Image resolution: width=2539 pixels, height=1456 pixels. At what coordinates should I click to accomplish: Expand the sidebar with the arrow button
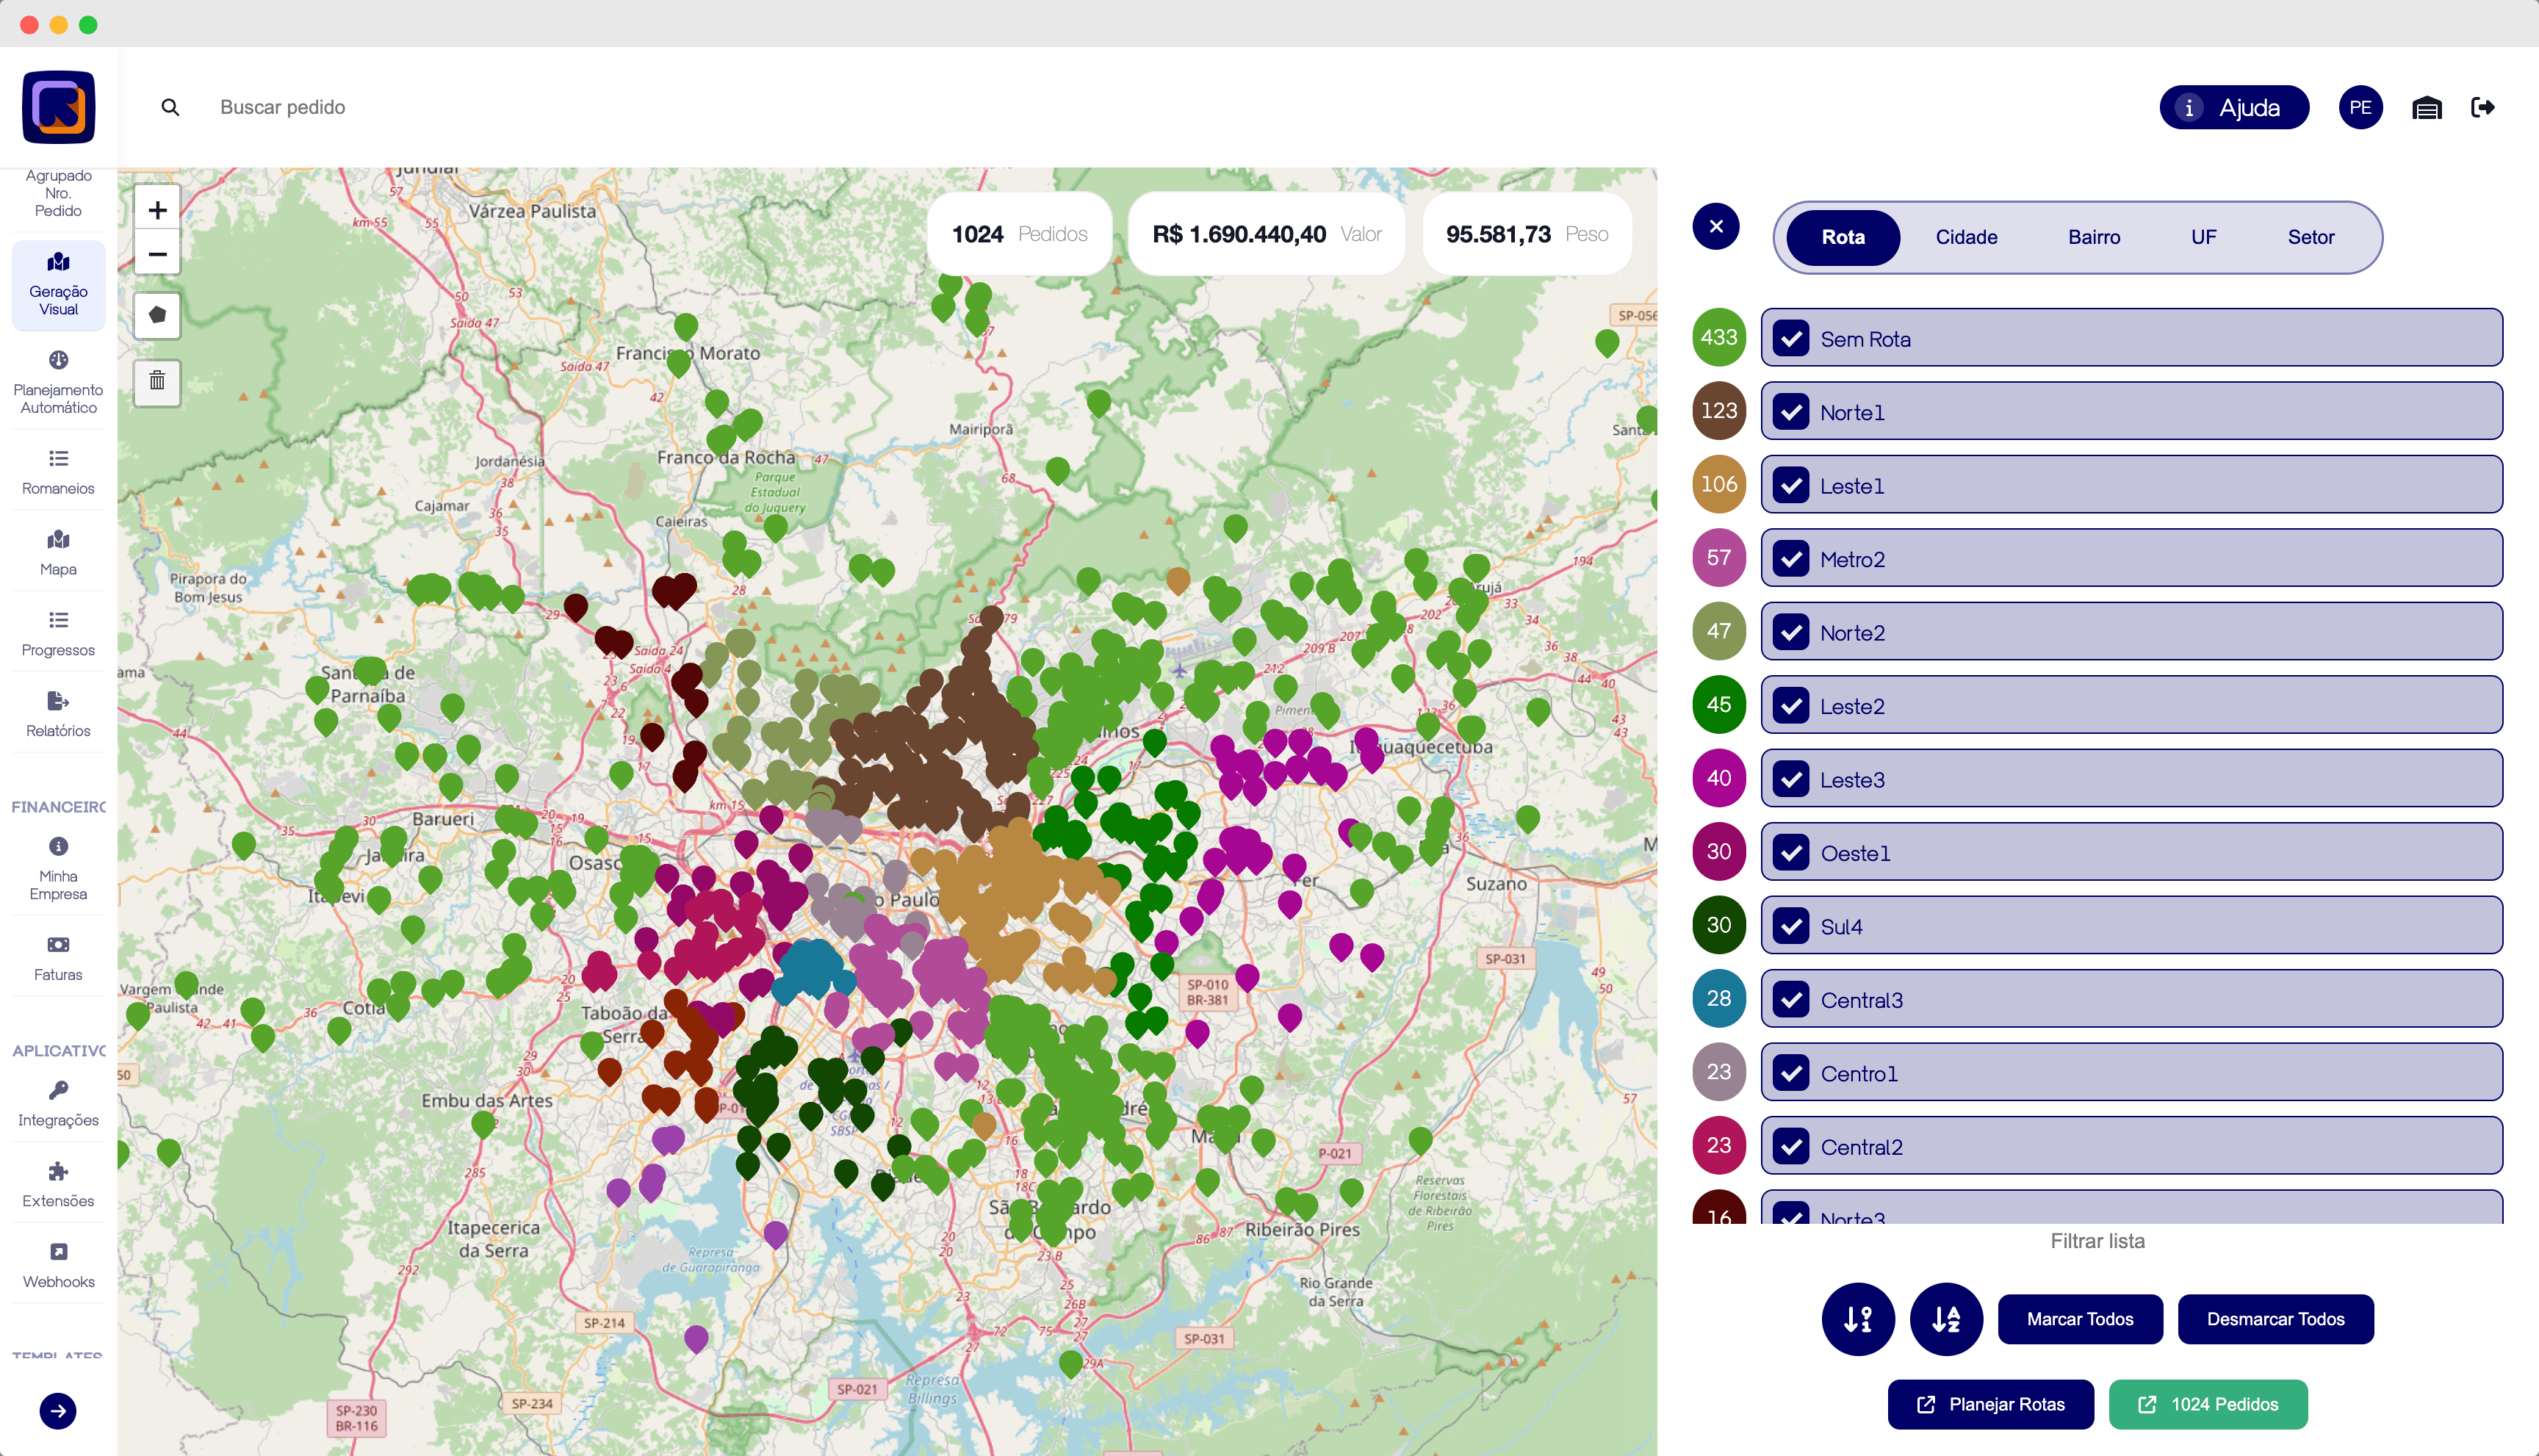click(x=58, y=1411)
